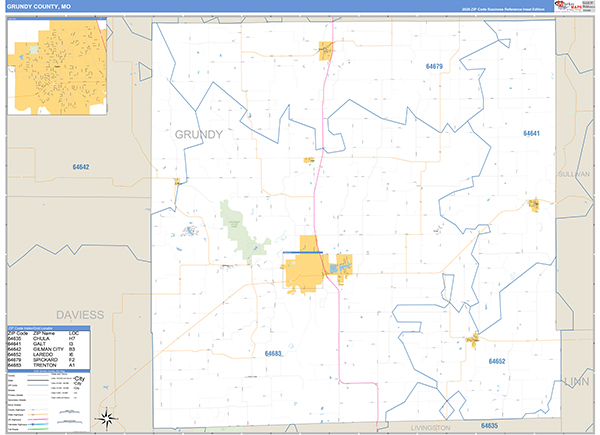This screenshot has width=600, height=435.
Task: Select ZIP code 64641 label on map
Action: click(531, 133)
